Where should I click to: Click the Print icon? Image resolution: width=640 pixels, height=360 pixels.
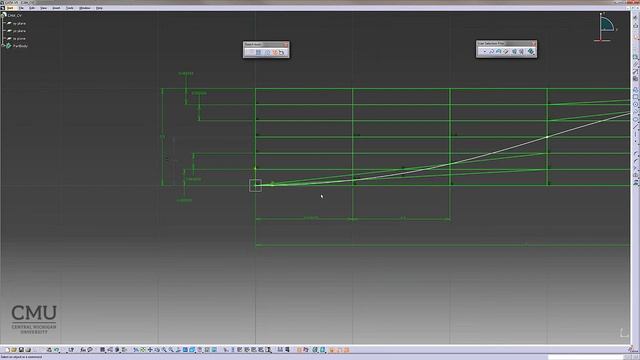(28, 350)
